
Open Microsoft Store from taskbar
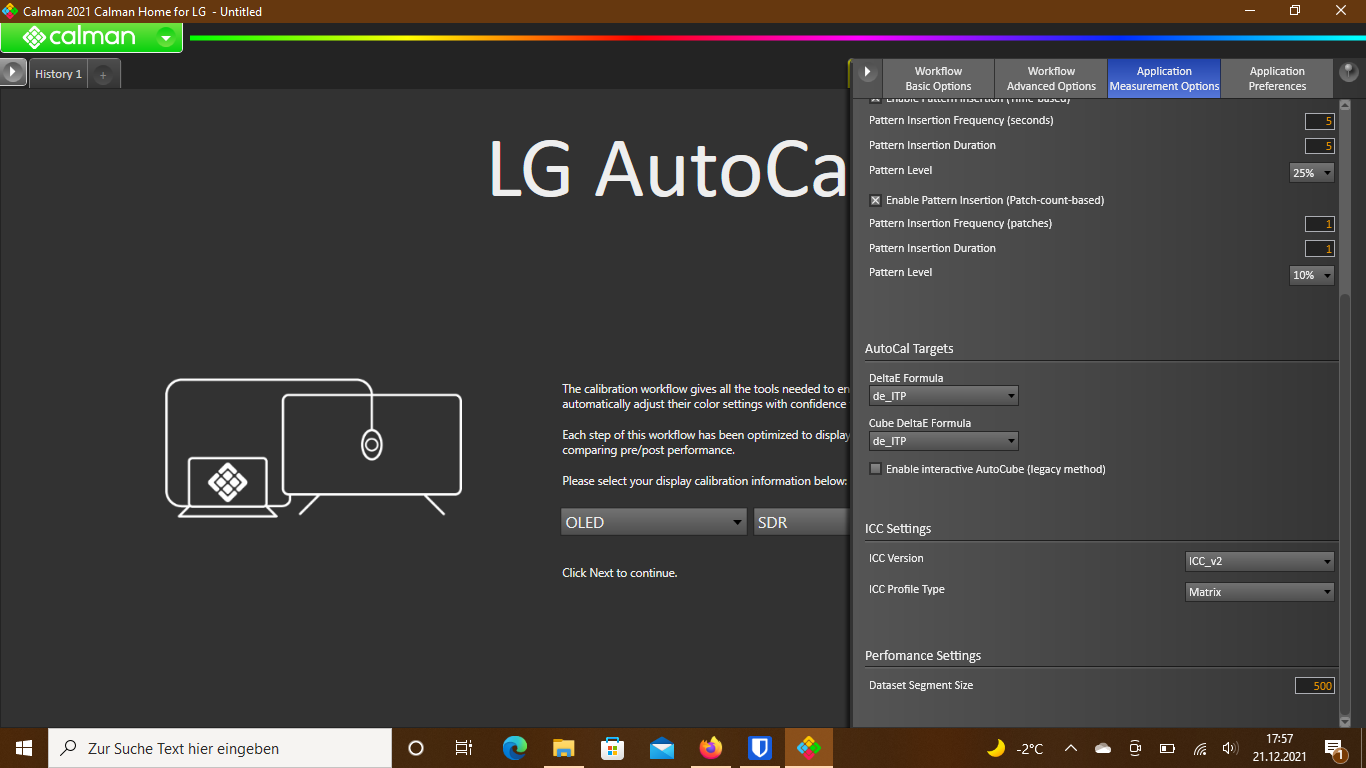pos(613,748)
